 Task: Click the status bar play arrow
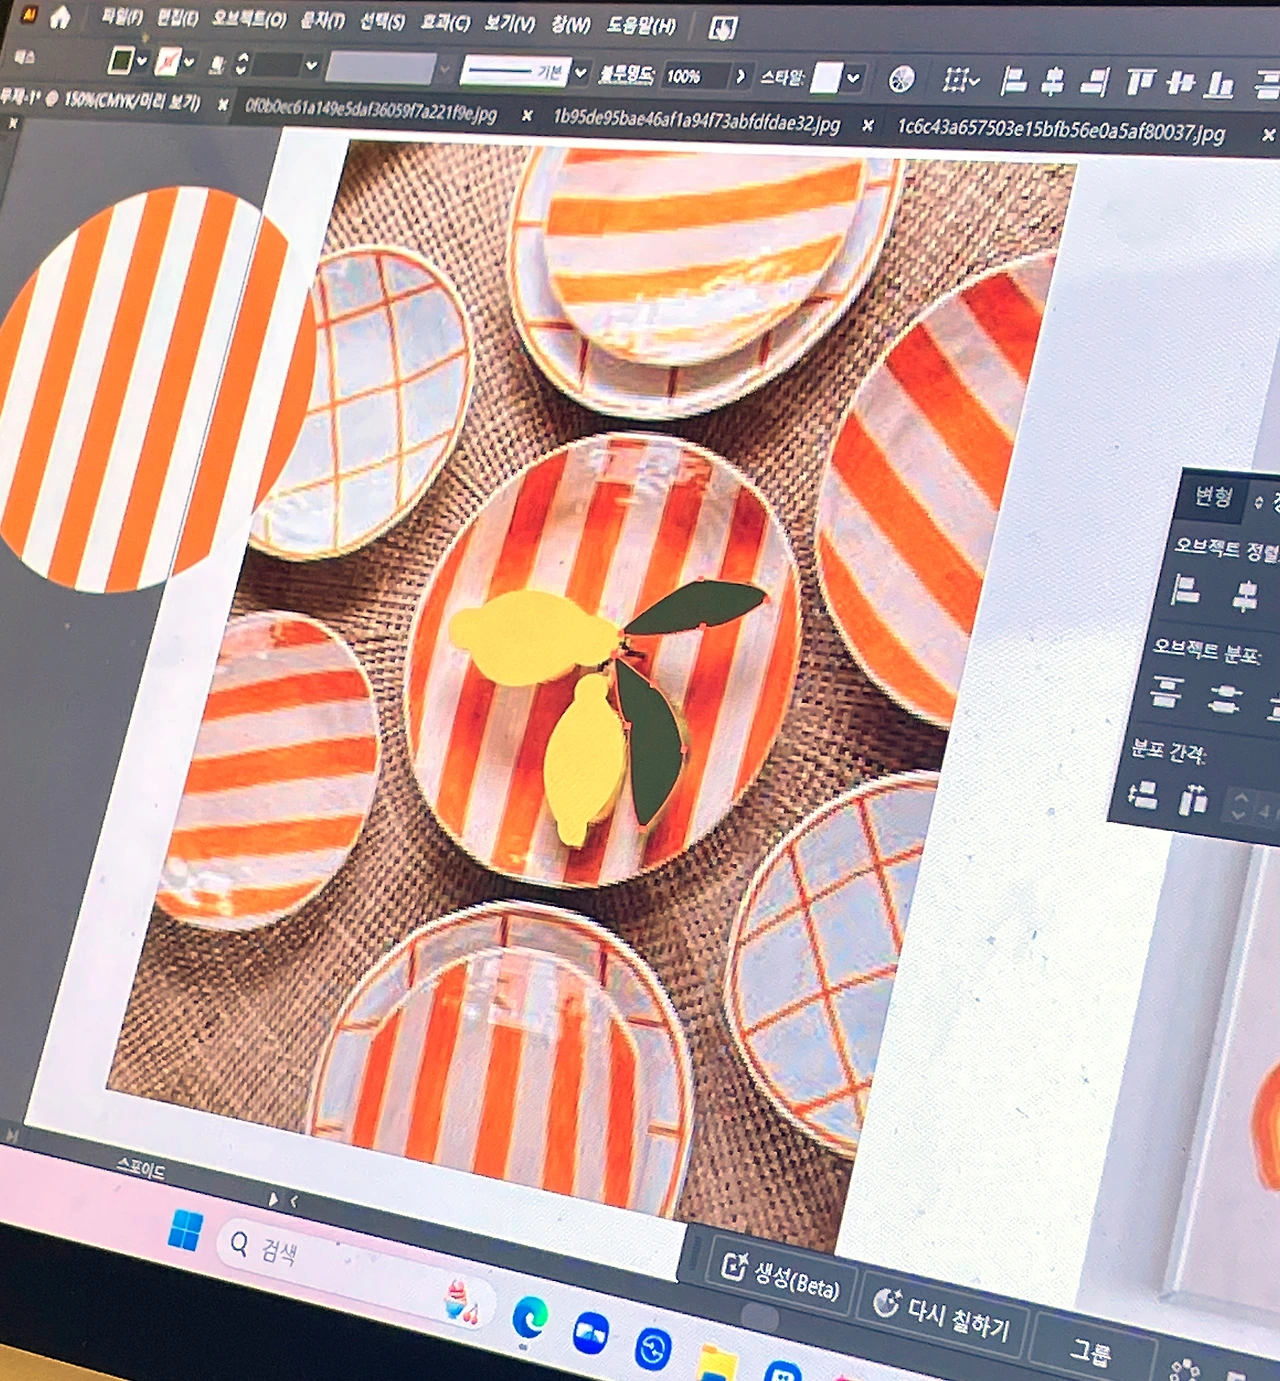(x=273, y=1198)
